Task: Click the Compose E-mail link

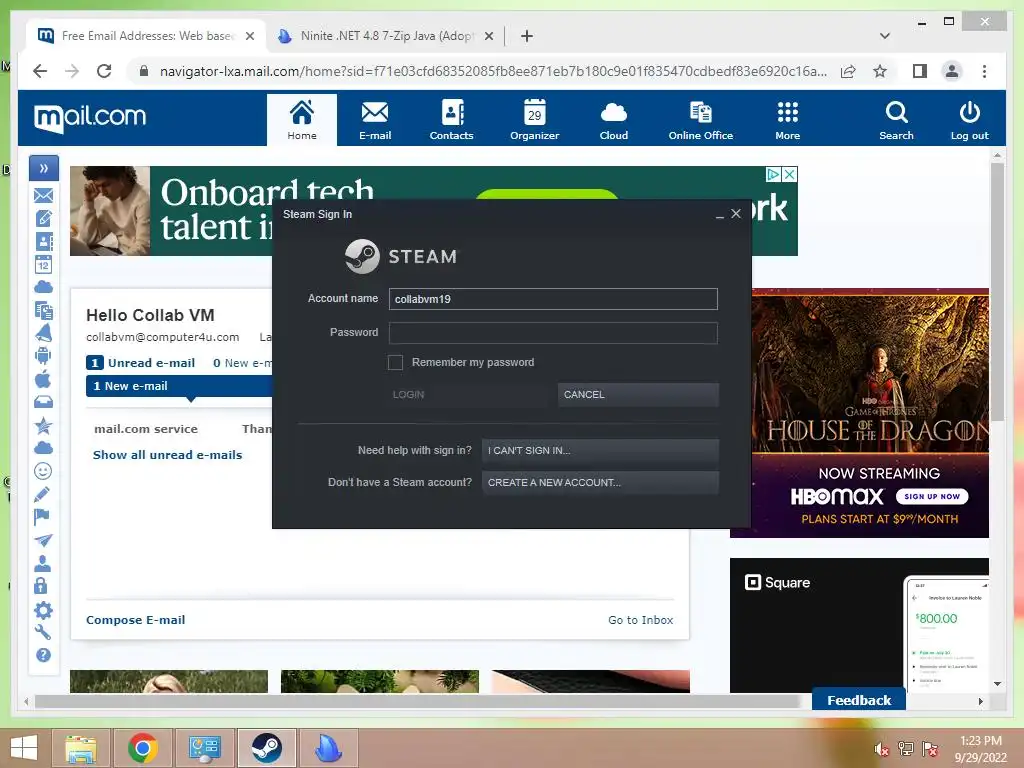Action: point(135,620)
